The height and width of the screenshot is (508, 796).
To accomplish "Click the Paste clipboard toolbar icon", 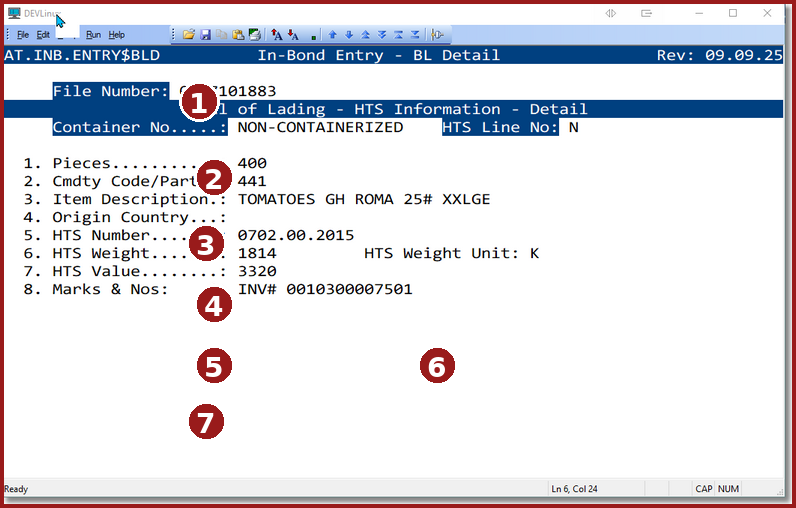I will pos(238,35).
